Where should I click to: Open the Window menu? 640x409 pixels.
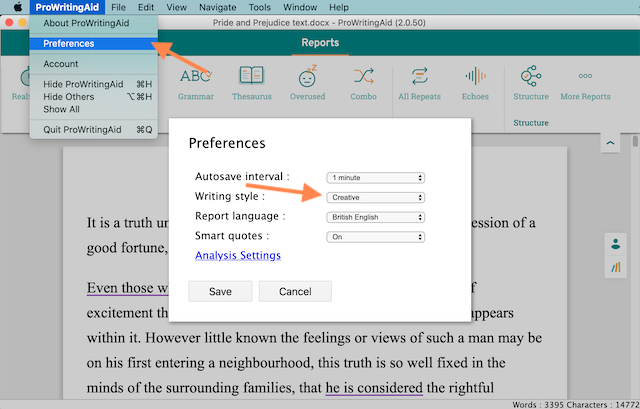point(300,7)
